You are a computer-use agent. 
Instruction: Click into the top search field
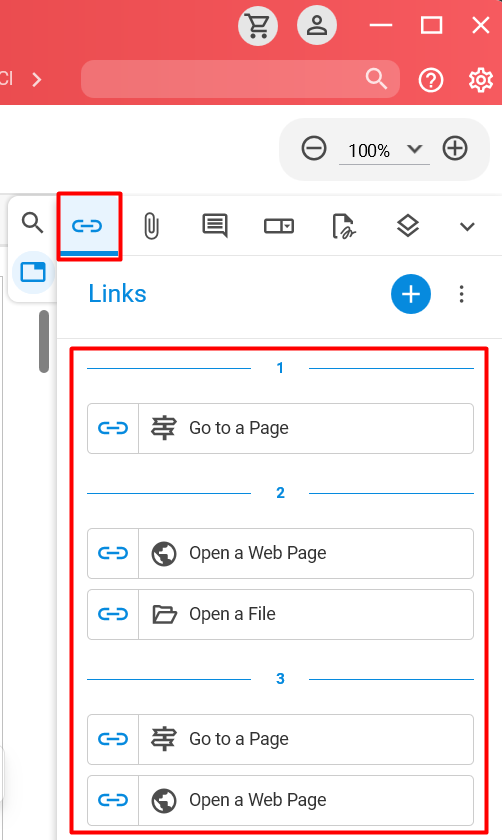(x=240, y=79)
